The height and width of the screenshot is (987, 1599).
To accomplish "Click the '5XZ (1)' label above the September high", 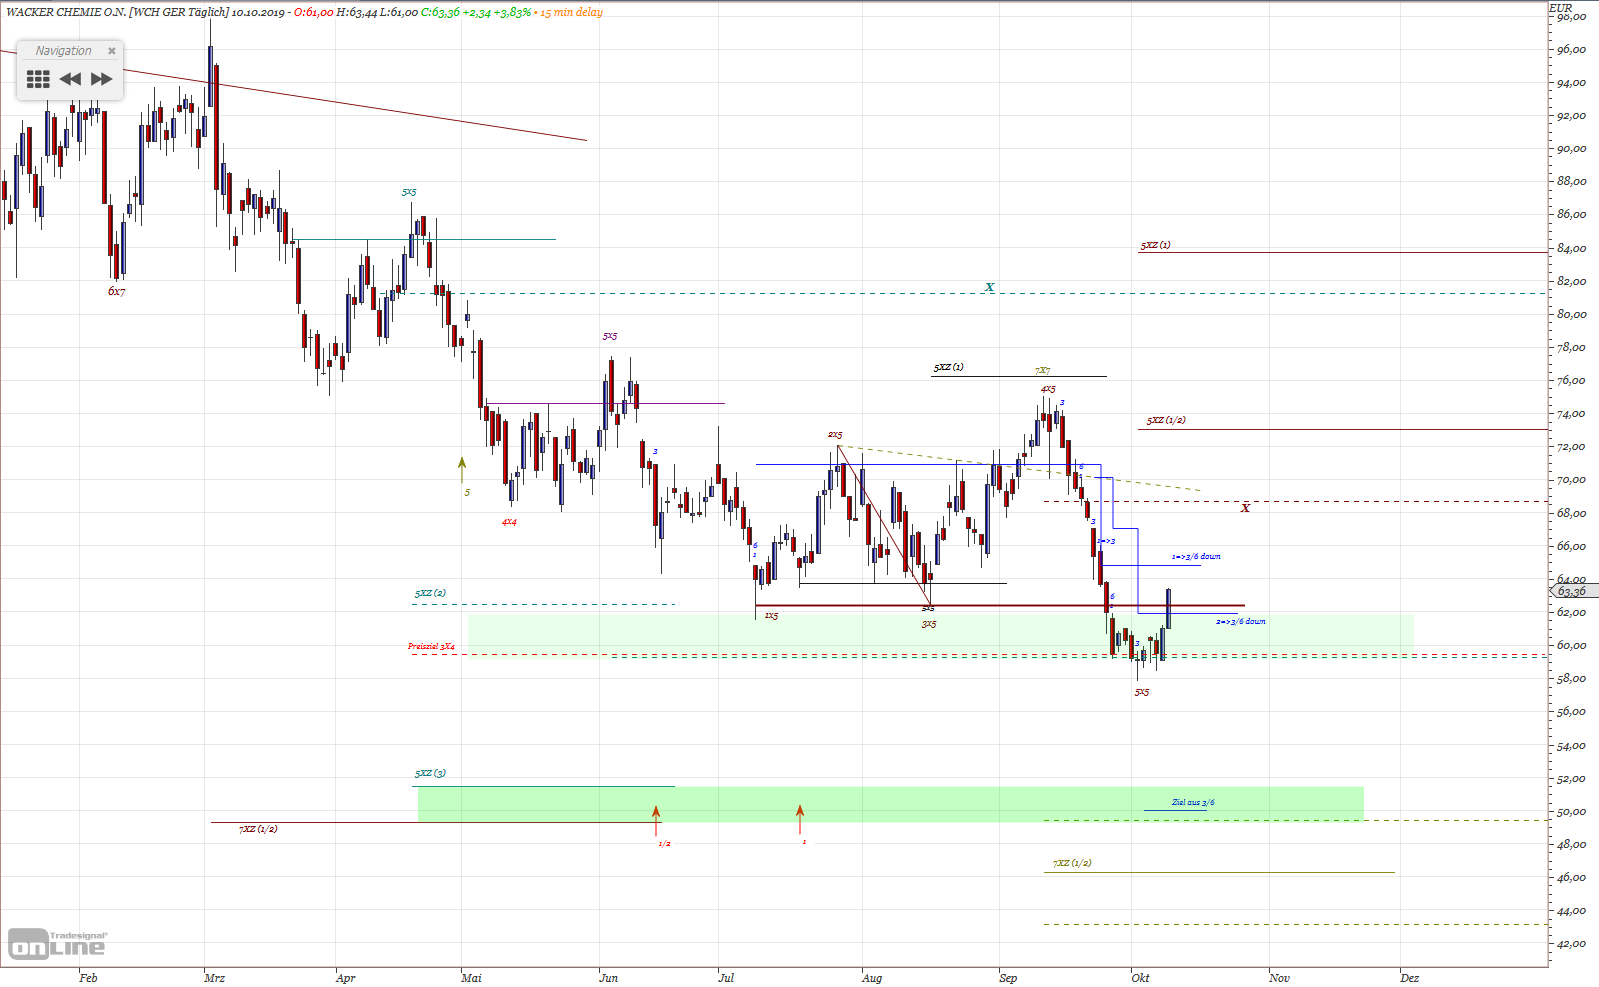I will pyautogui.click(x=948, y=367).
